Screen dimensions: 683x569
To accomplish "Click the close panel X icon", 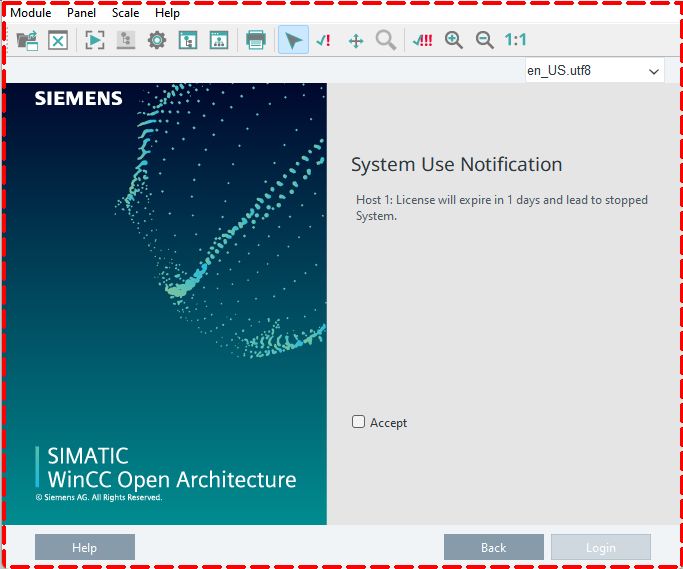I will 58,40.
